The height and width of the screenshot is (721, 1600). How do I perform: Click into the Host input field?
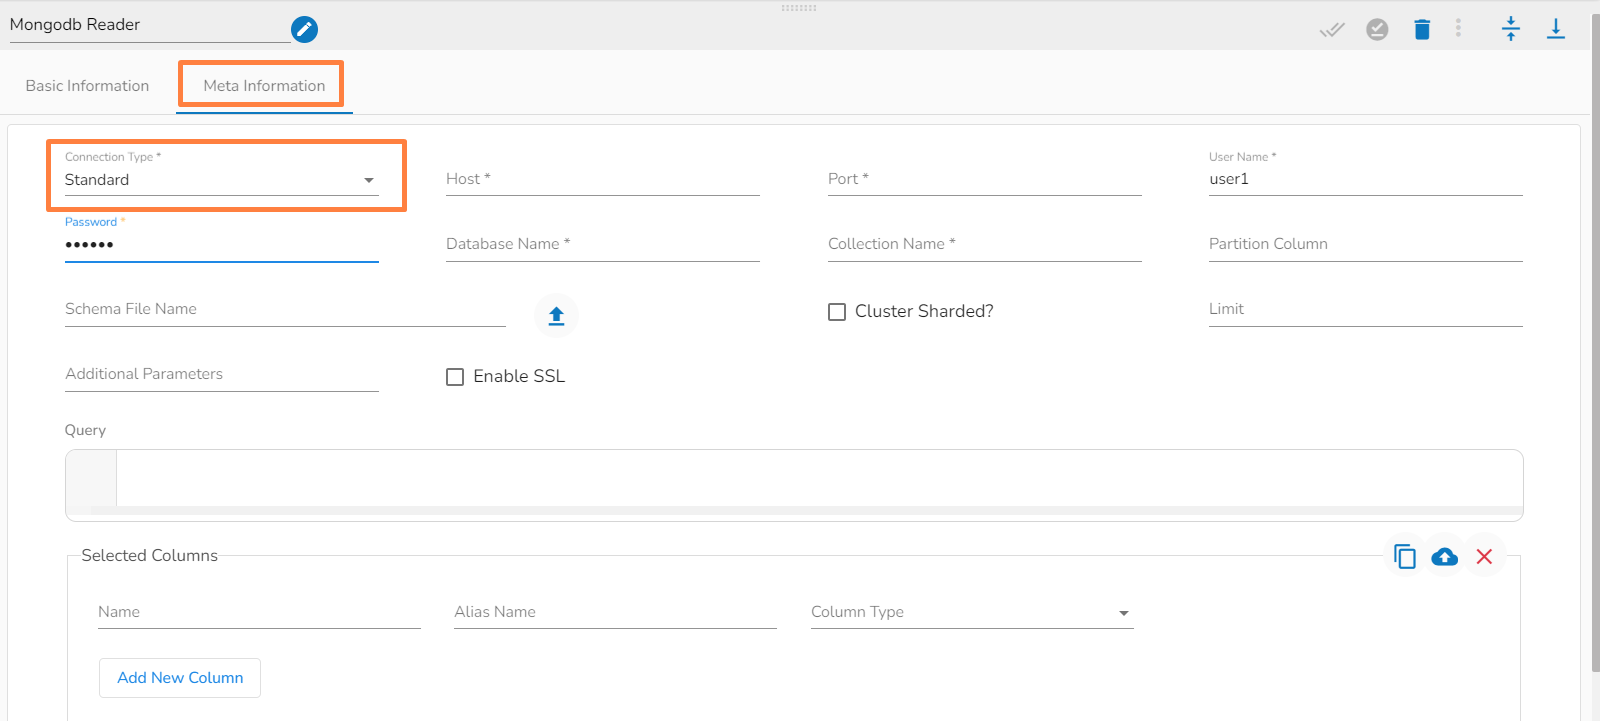point(602,179)
